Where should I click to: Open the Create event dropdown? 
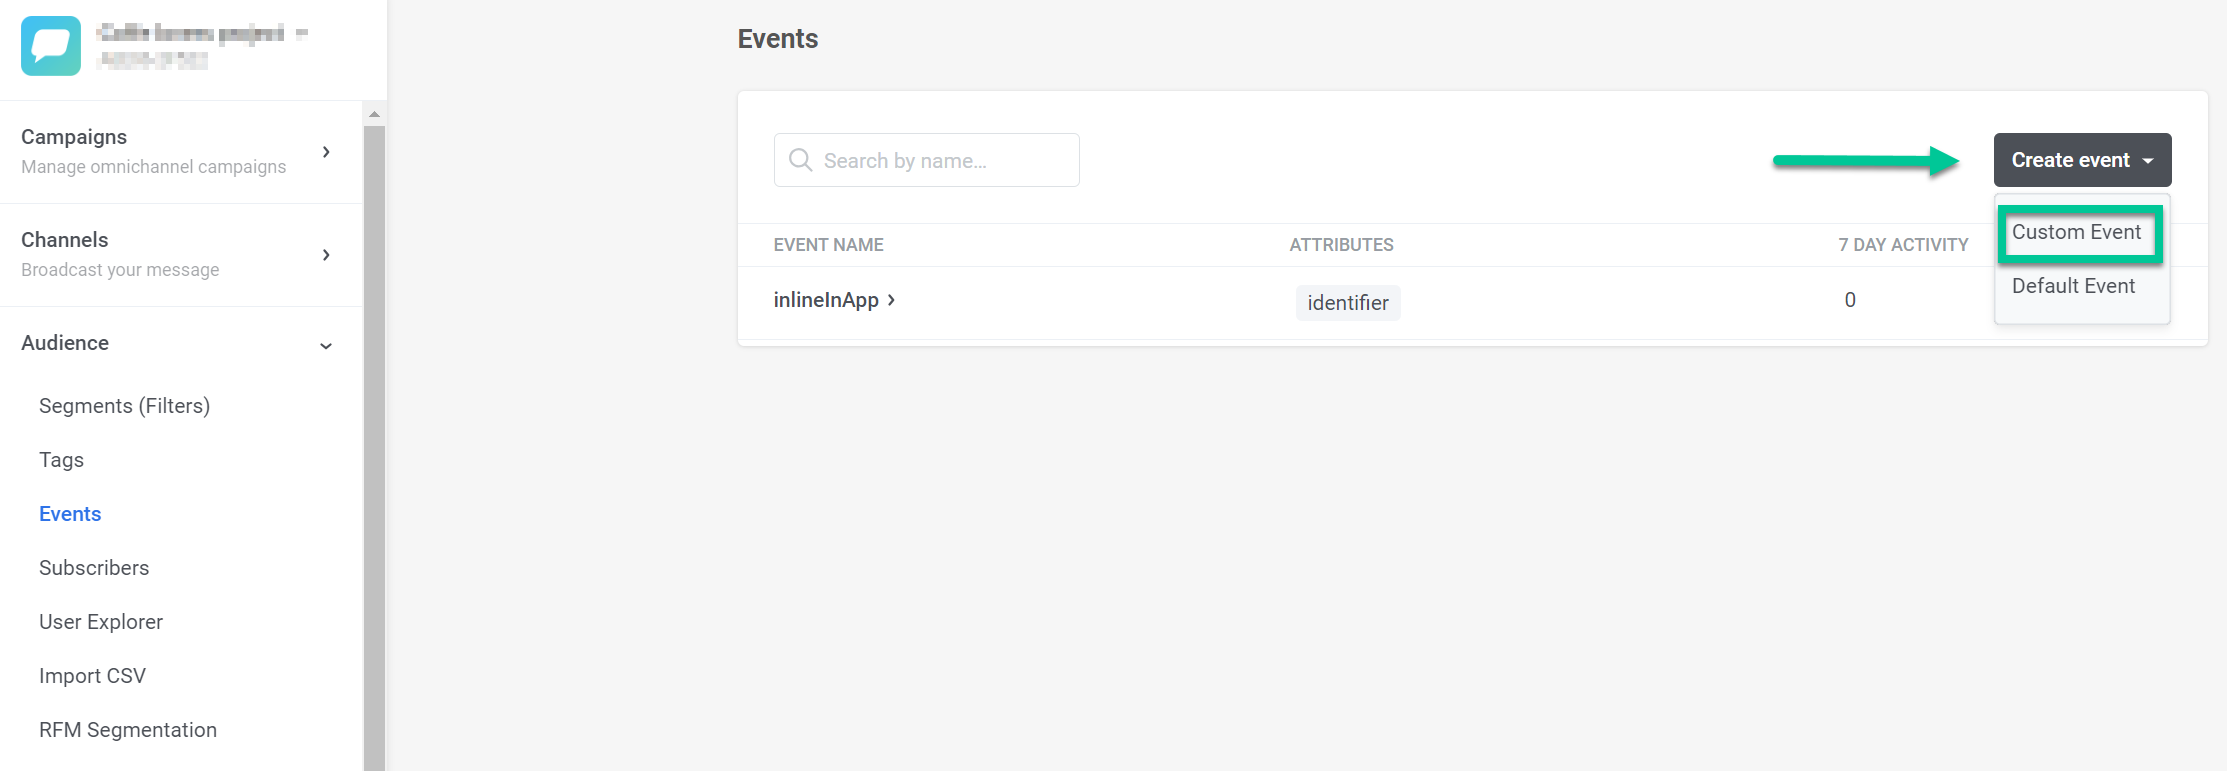[2082, 160]
